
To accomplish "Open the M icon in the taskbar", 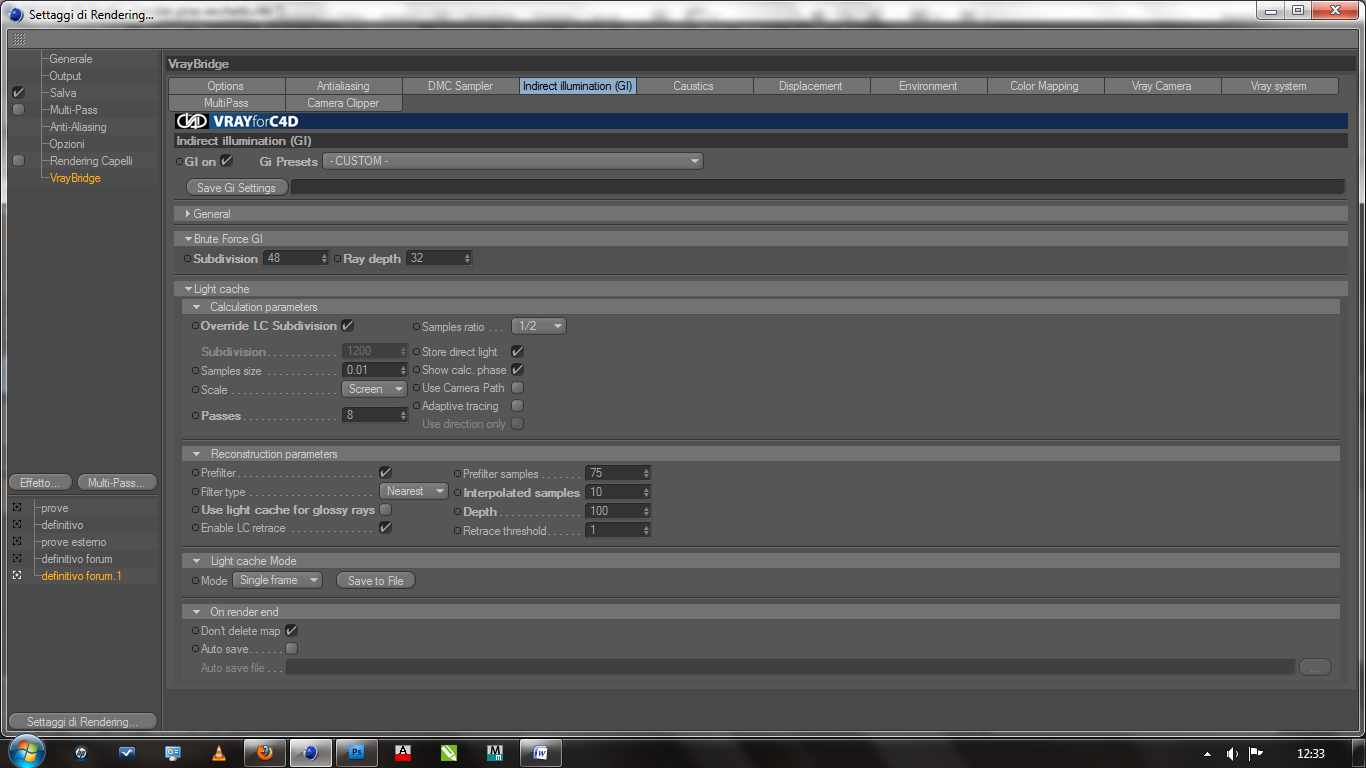I will click(495, 753).
